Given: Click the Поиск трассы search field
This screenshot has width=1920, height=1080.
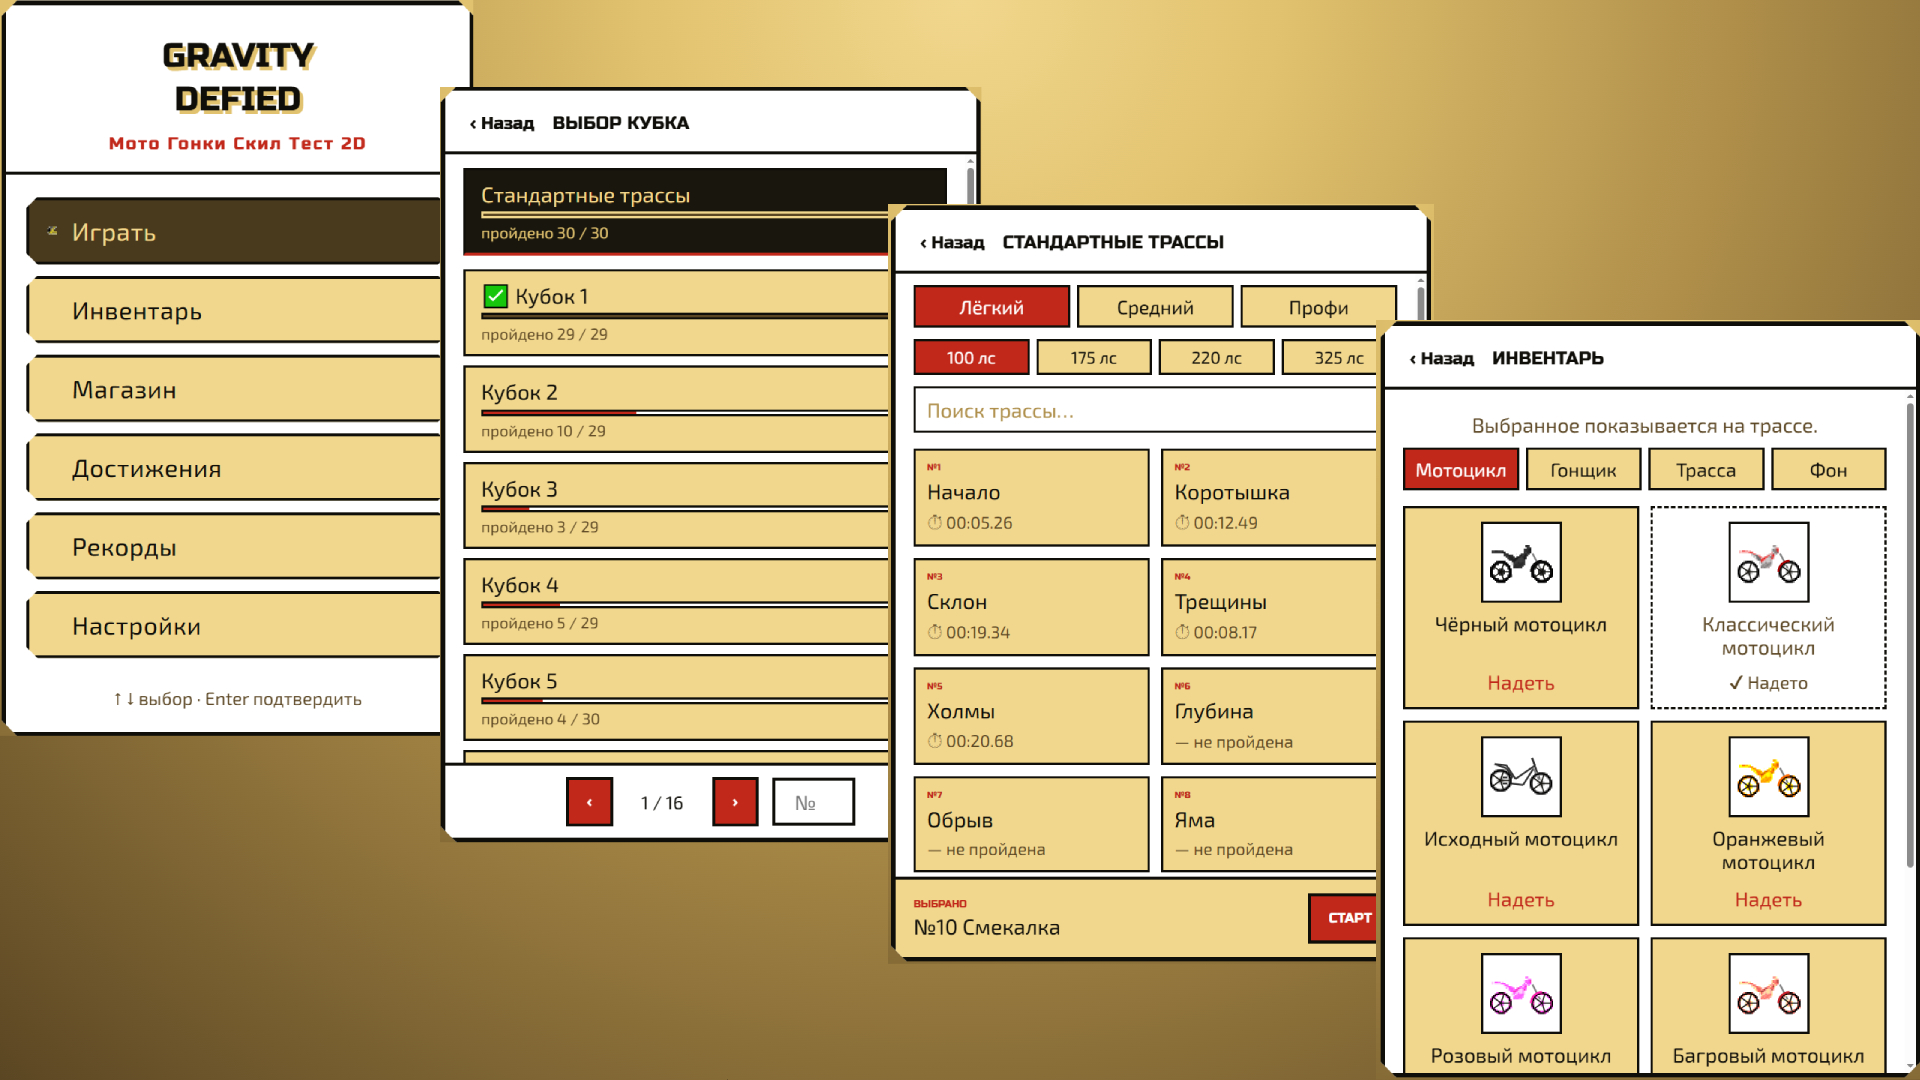Looking at the screenshot, I should 1146,410.
